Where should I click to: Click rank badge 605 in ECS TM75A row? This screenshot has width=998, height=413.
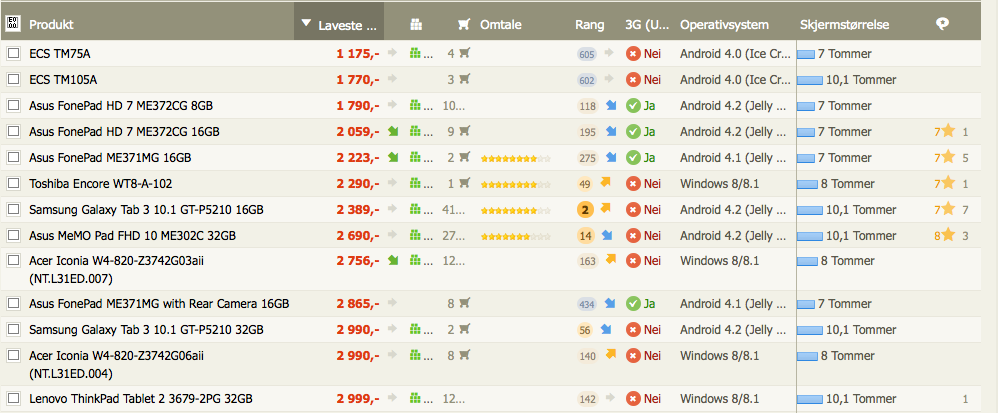tap(587, 54)
